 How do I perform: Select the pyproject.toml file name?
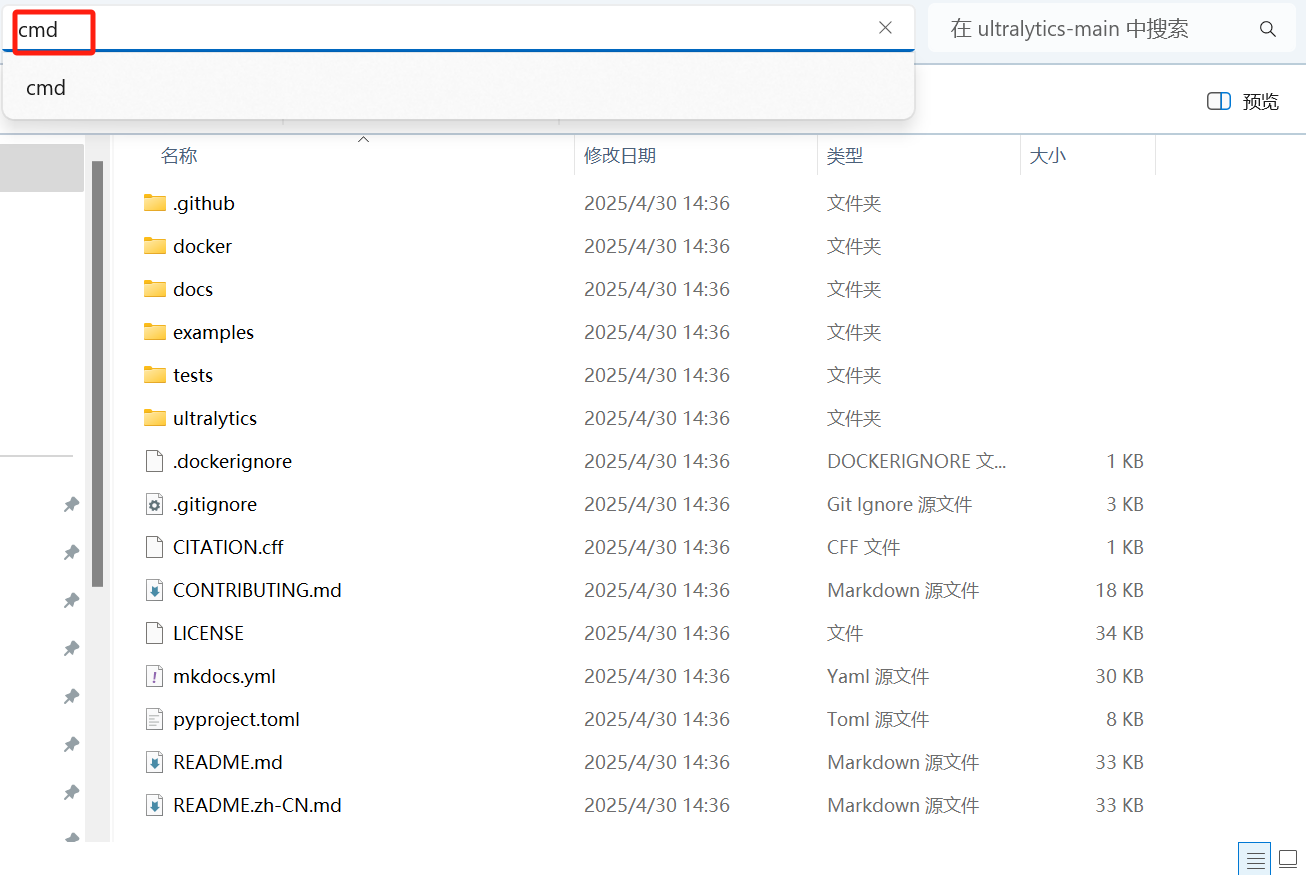pos(236,719)
